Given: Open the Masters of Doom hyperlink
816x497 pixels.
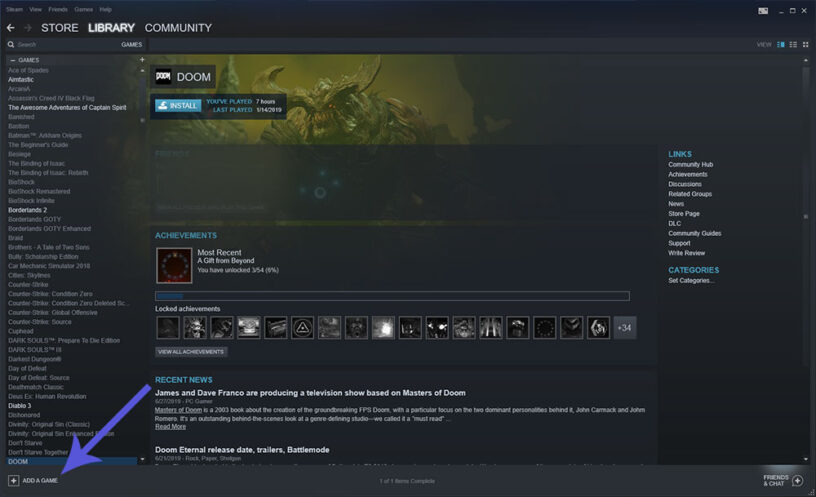Looking at the screenshot, I should coord(178,410).
